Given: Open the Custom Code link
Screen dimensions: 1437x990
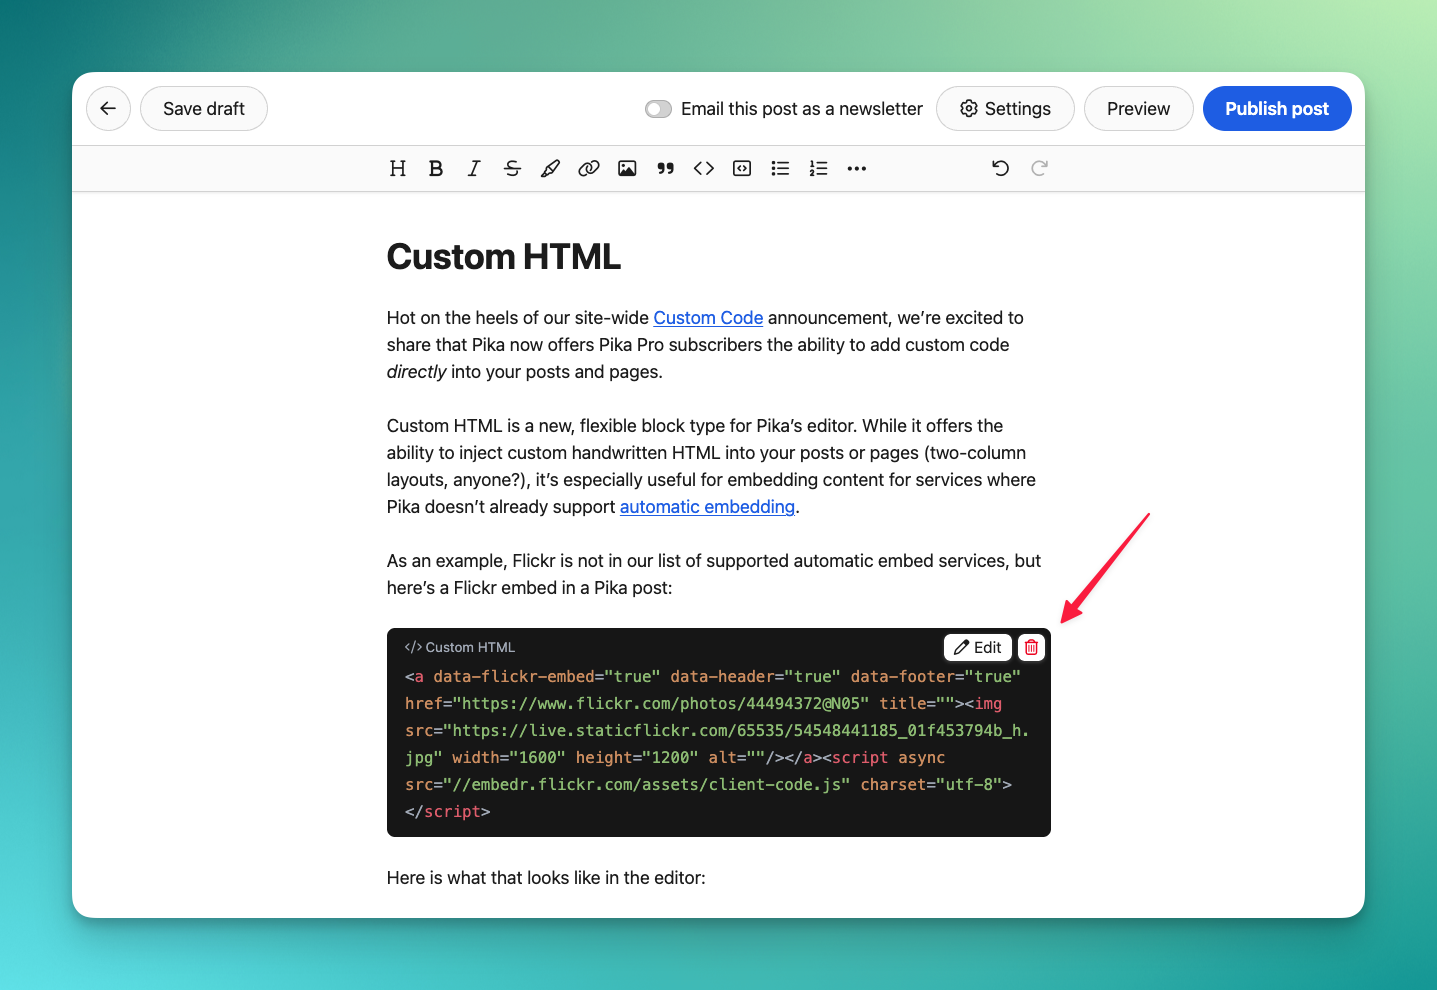Looking at the screenshot, I should [x=708, y=318].
